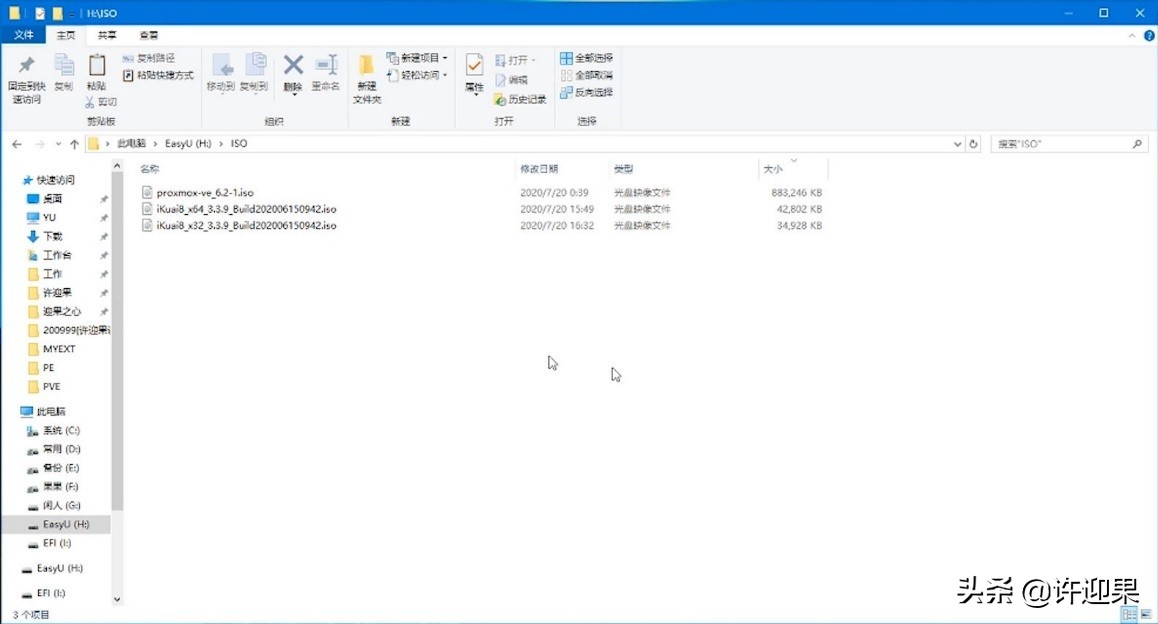Viewport: 1158px width, 624px height.
Task: Expand breadcrumb chevron after 此电脑
Action: point(155,144)
